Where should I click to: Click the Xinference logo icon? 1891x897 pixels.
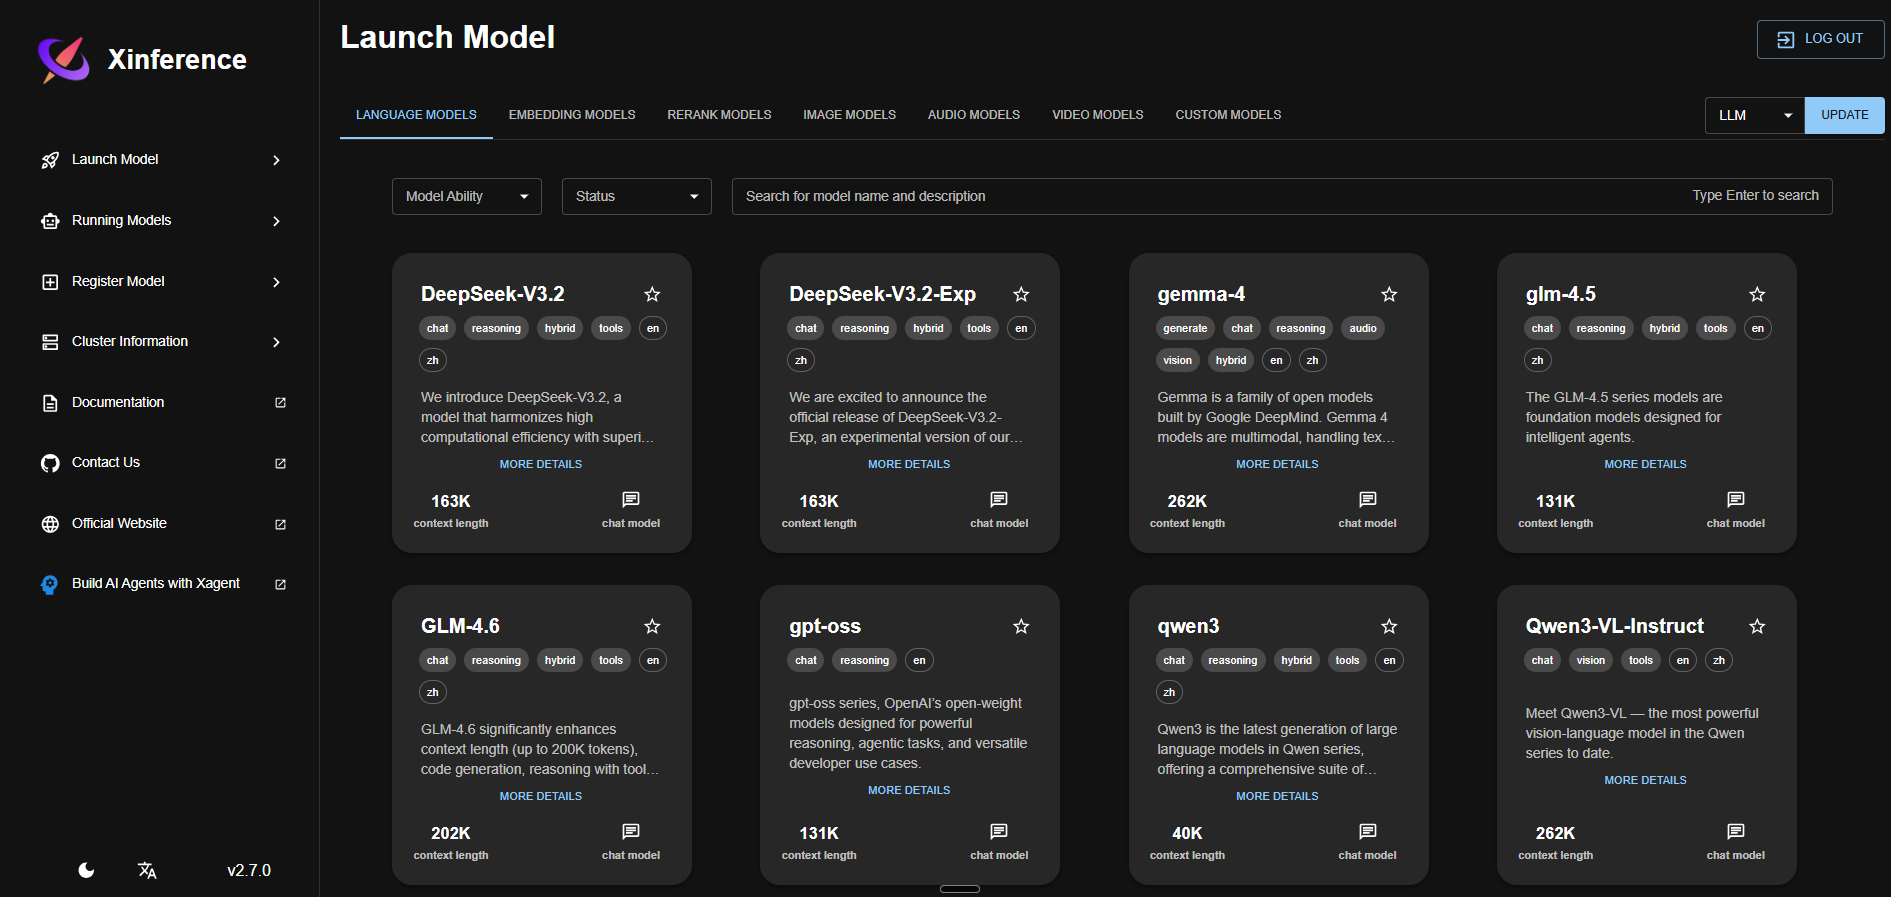pos(64,59)
